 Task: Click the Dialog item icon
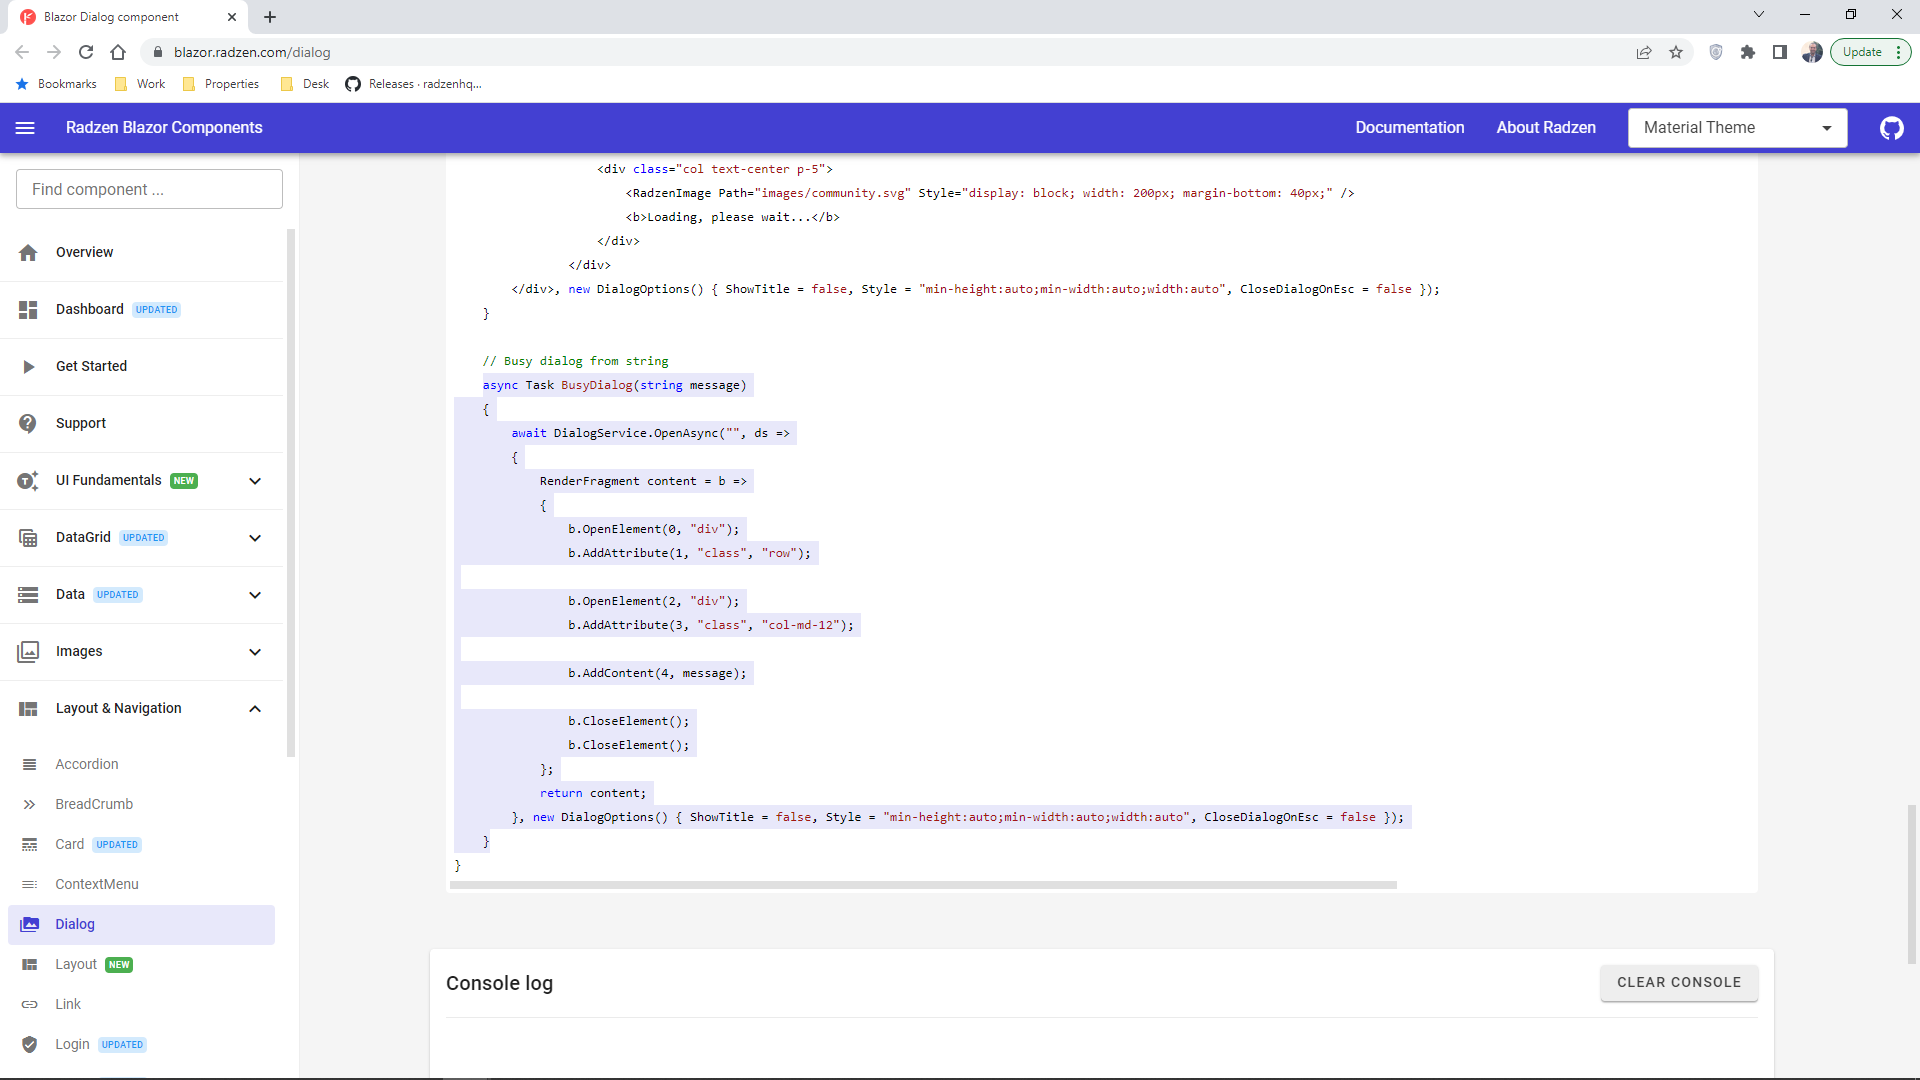coord(30,925)
